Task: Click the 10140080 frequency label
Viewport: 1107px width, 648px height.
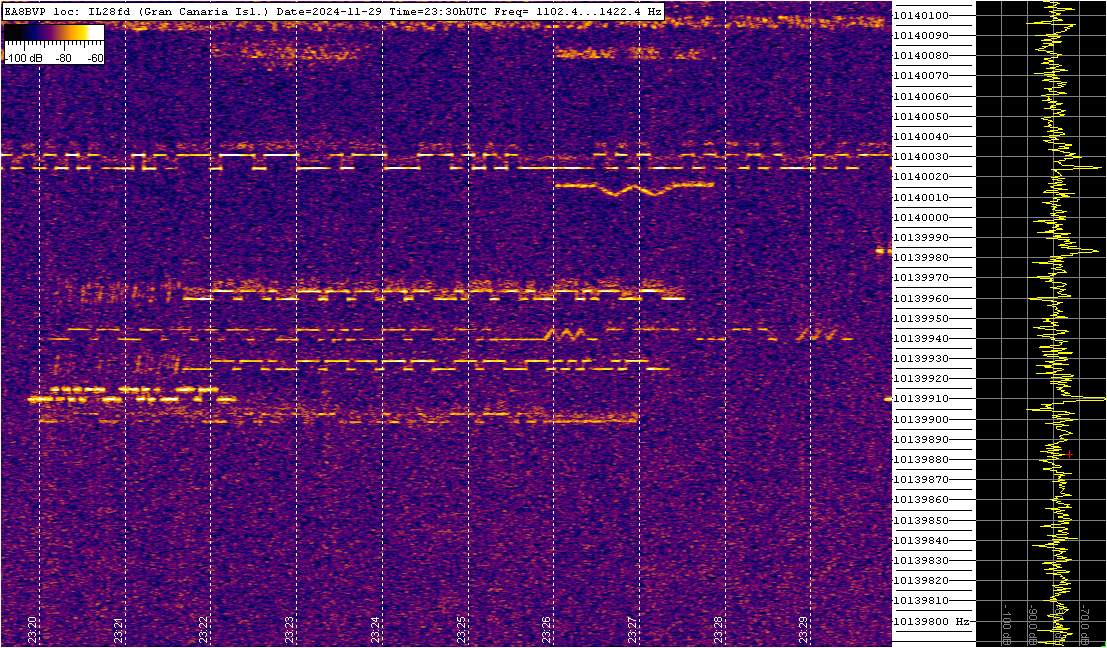Action: [x=921, y=55]
